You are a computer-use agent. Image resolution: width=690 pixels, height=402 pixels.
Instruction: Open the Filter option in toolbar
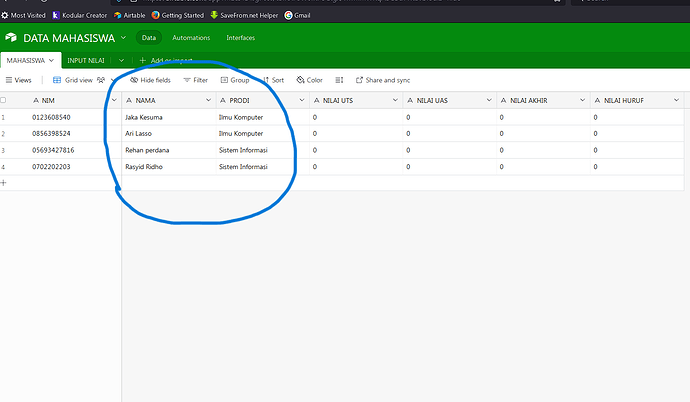[x=195, y=80]
